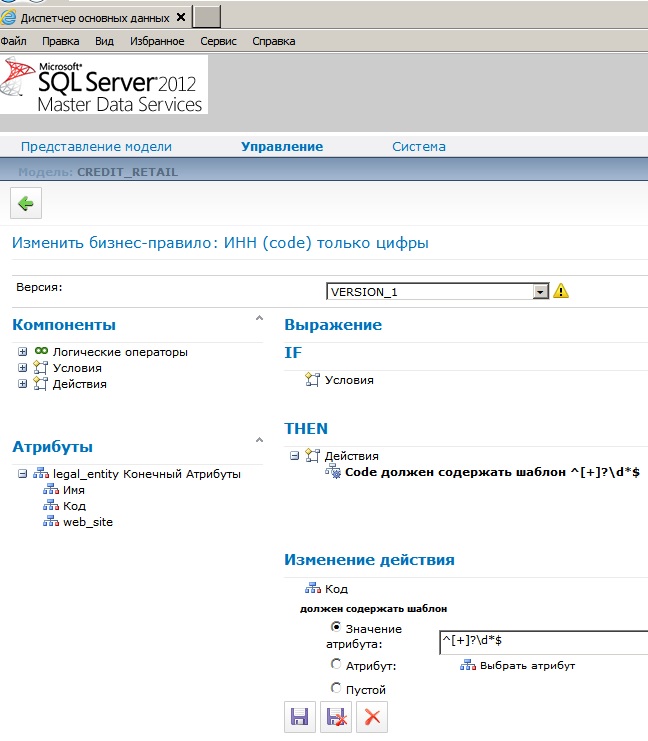Collapse the Компоненты panel chevron
This screenshot has height=741, width=648.
(259, 318)
